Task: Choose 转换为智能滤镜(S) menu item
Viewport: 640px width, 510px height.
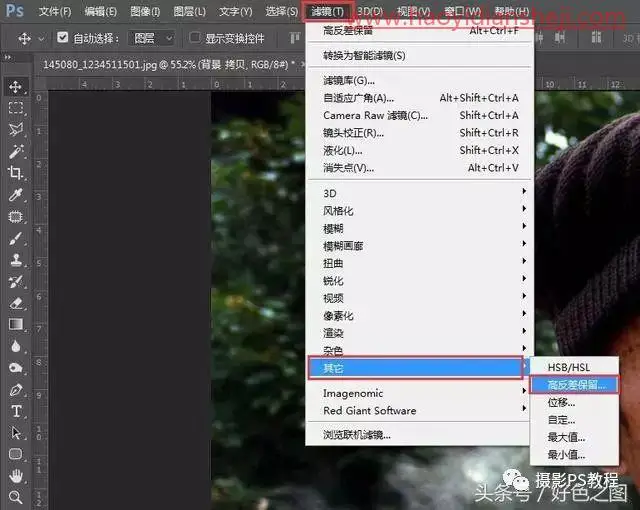Action: (418, 55)
